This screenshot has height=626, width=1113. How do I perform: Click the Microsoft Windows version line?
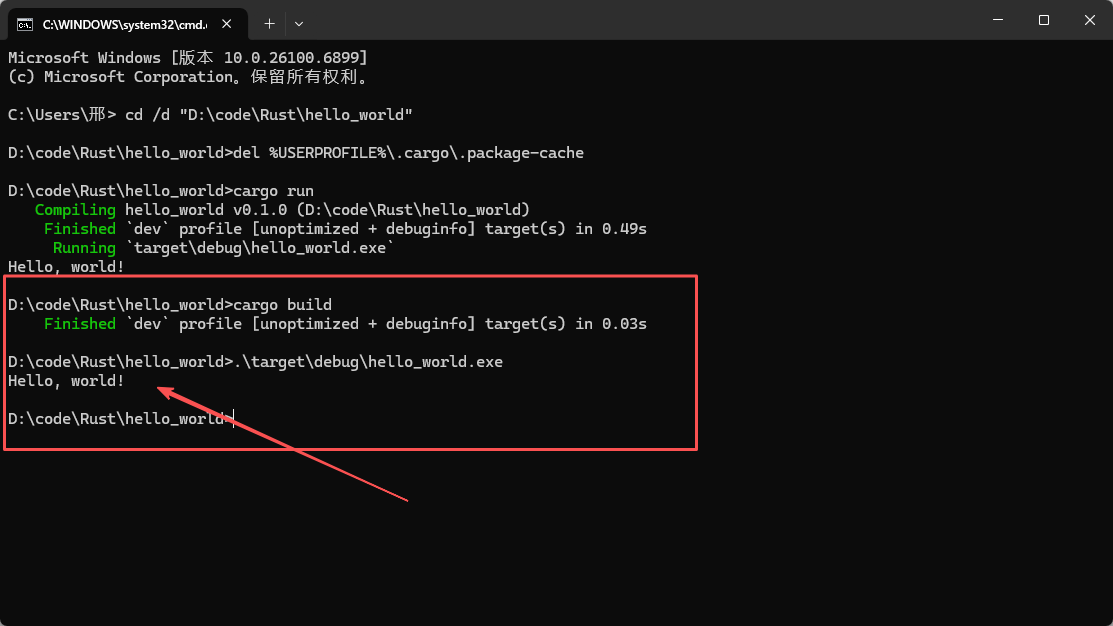188,58
